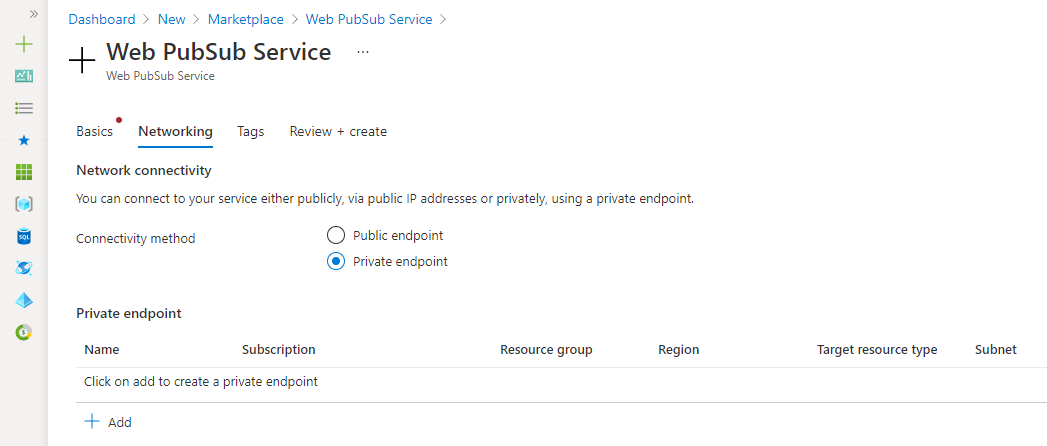
Task: Click the Create a resource plus icon
Action: (x=25, y=44)
